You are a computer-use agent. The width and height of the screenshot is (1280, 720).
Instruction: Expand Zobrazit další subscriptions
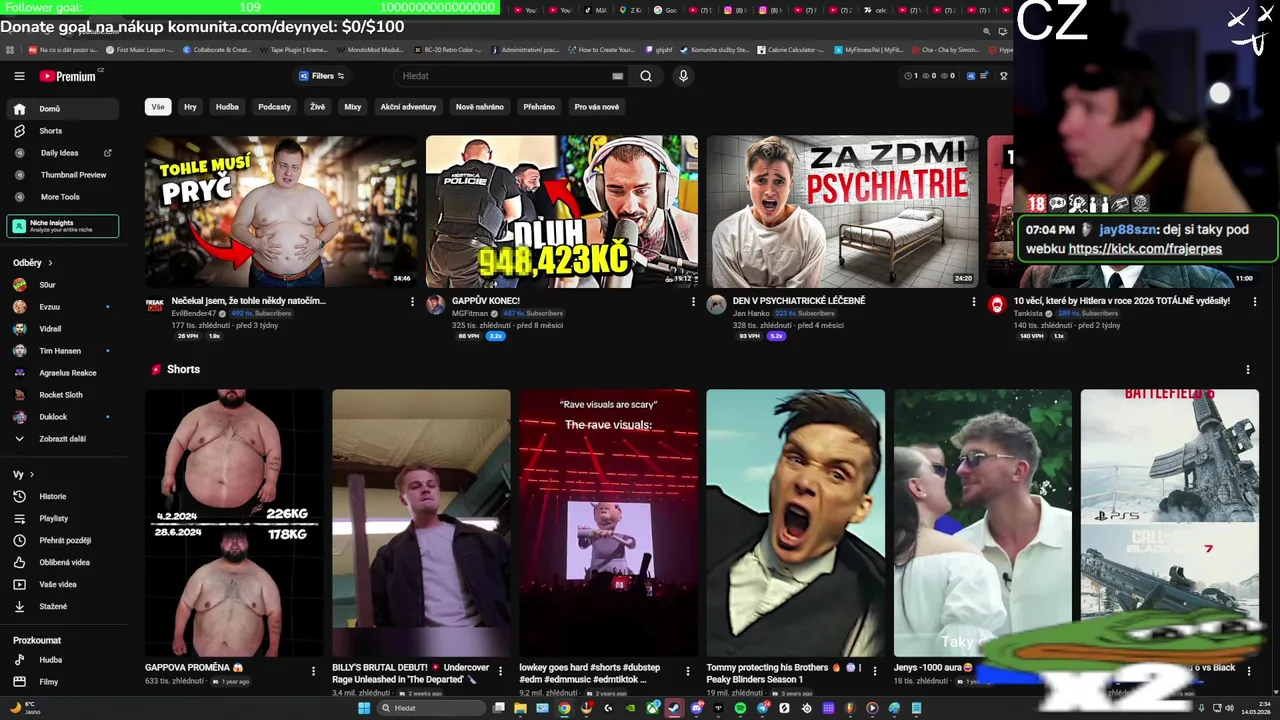(x=62, y=439)
